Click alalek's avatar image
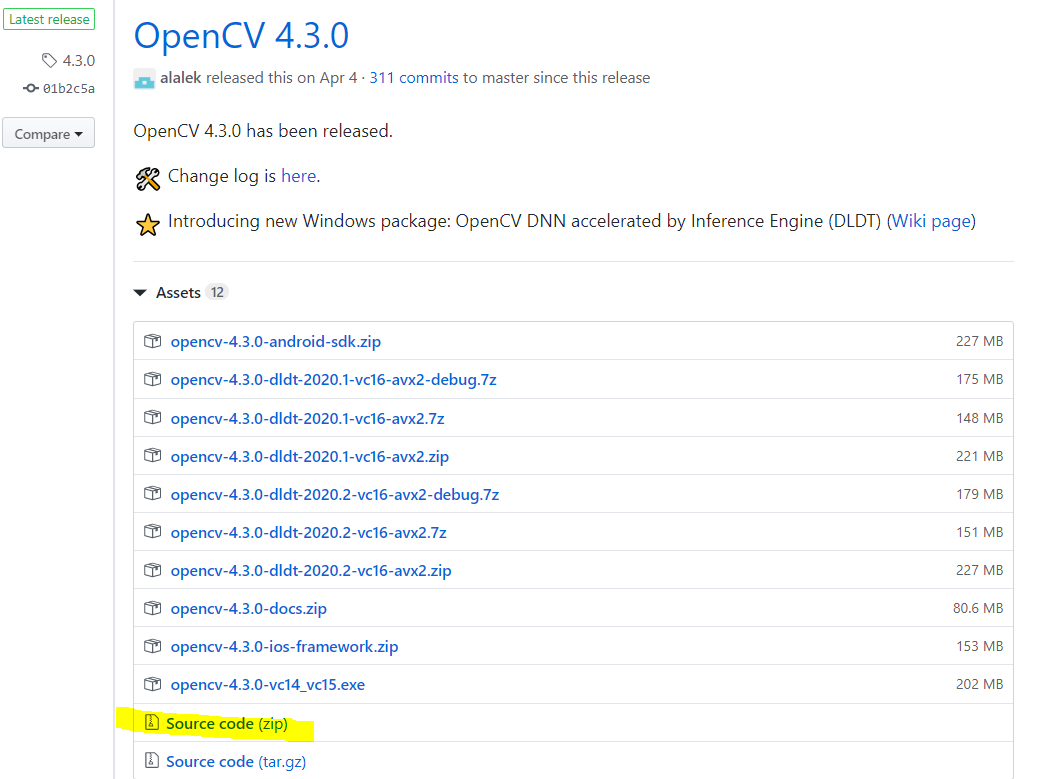Screen dimensions: 1043x779 tap(144, 79)
